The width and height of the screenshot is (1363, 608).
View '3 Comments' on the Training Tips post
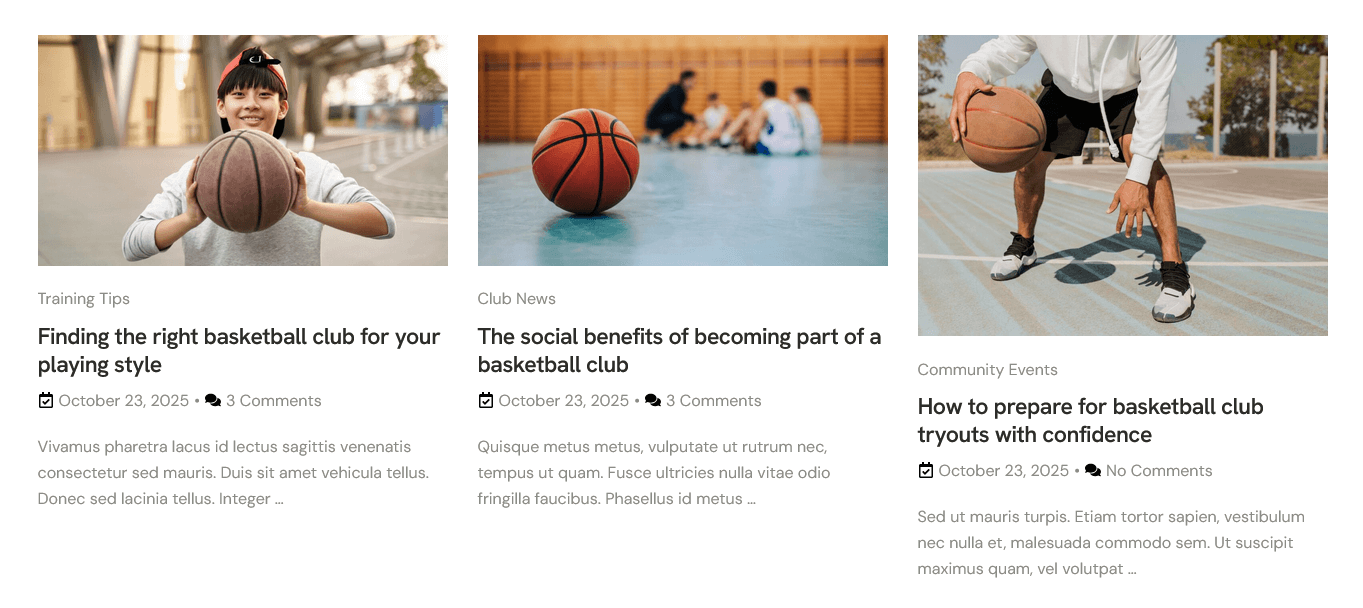click(273, 401)
